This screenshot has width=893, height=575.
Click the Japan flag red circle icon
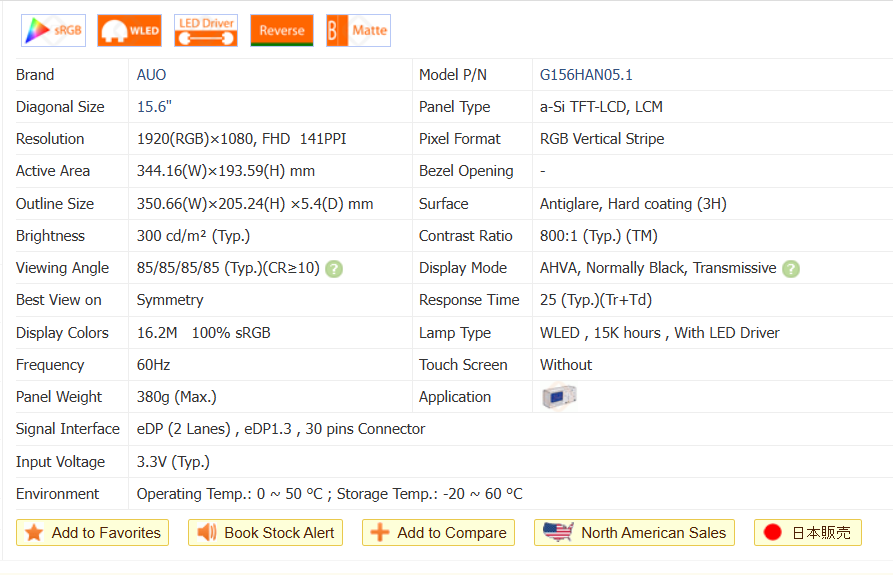(772, 533)
